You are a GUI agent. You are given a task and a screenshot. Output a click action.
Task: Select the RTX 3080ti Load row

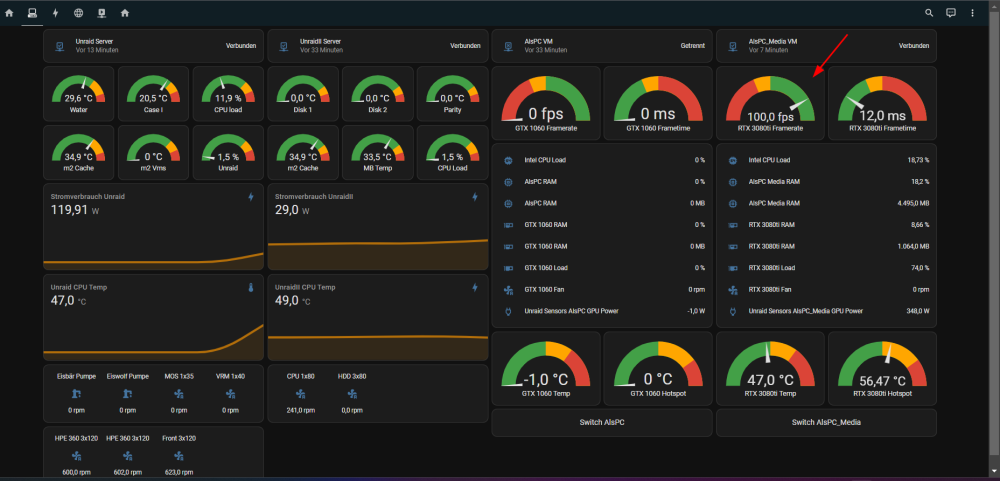[x=826, y=268]
